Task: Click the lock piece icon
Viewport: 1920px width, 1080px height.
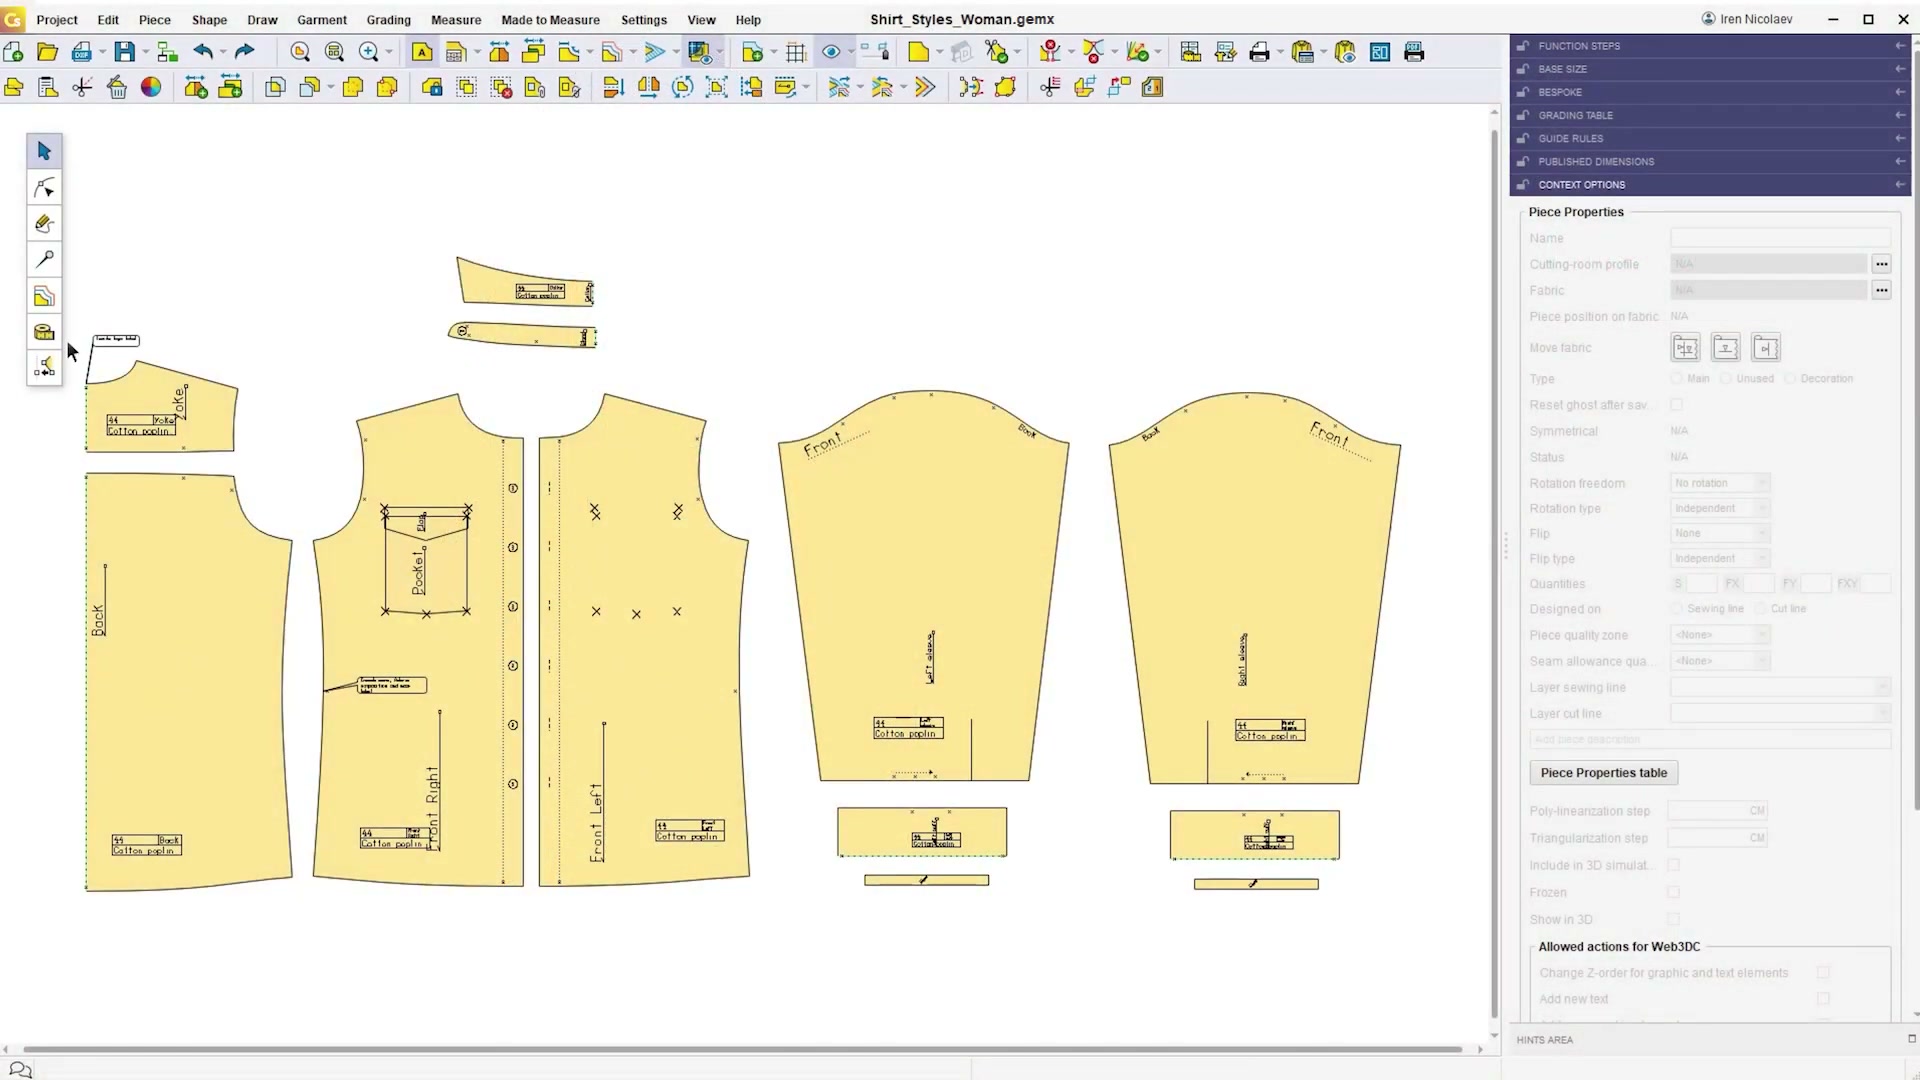Action: [432, 87]
